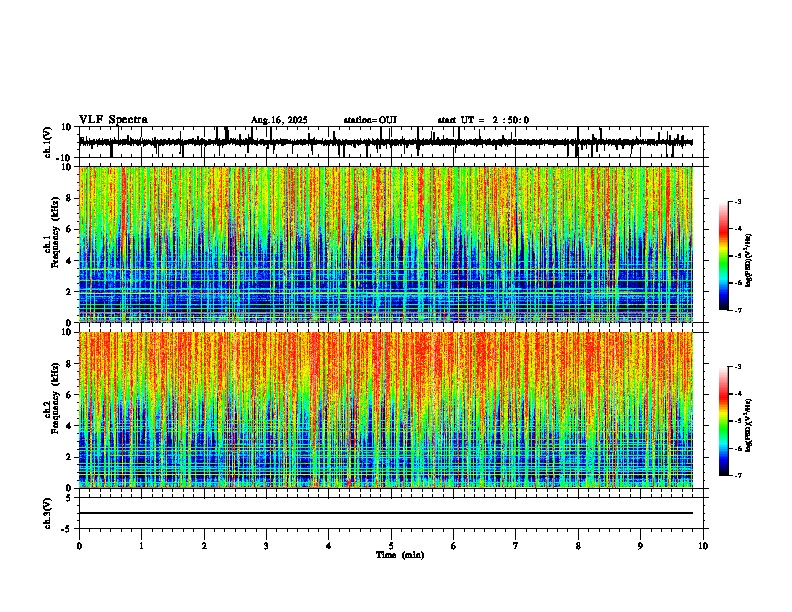The width and height of the screenshot is (792, 612).
Task: Click the time axis tick label '10'
Action: tap(703, 546)
